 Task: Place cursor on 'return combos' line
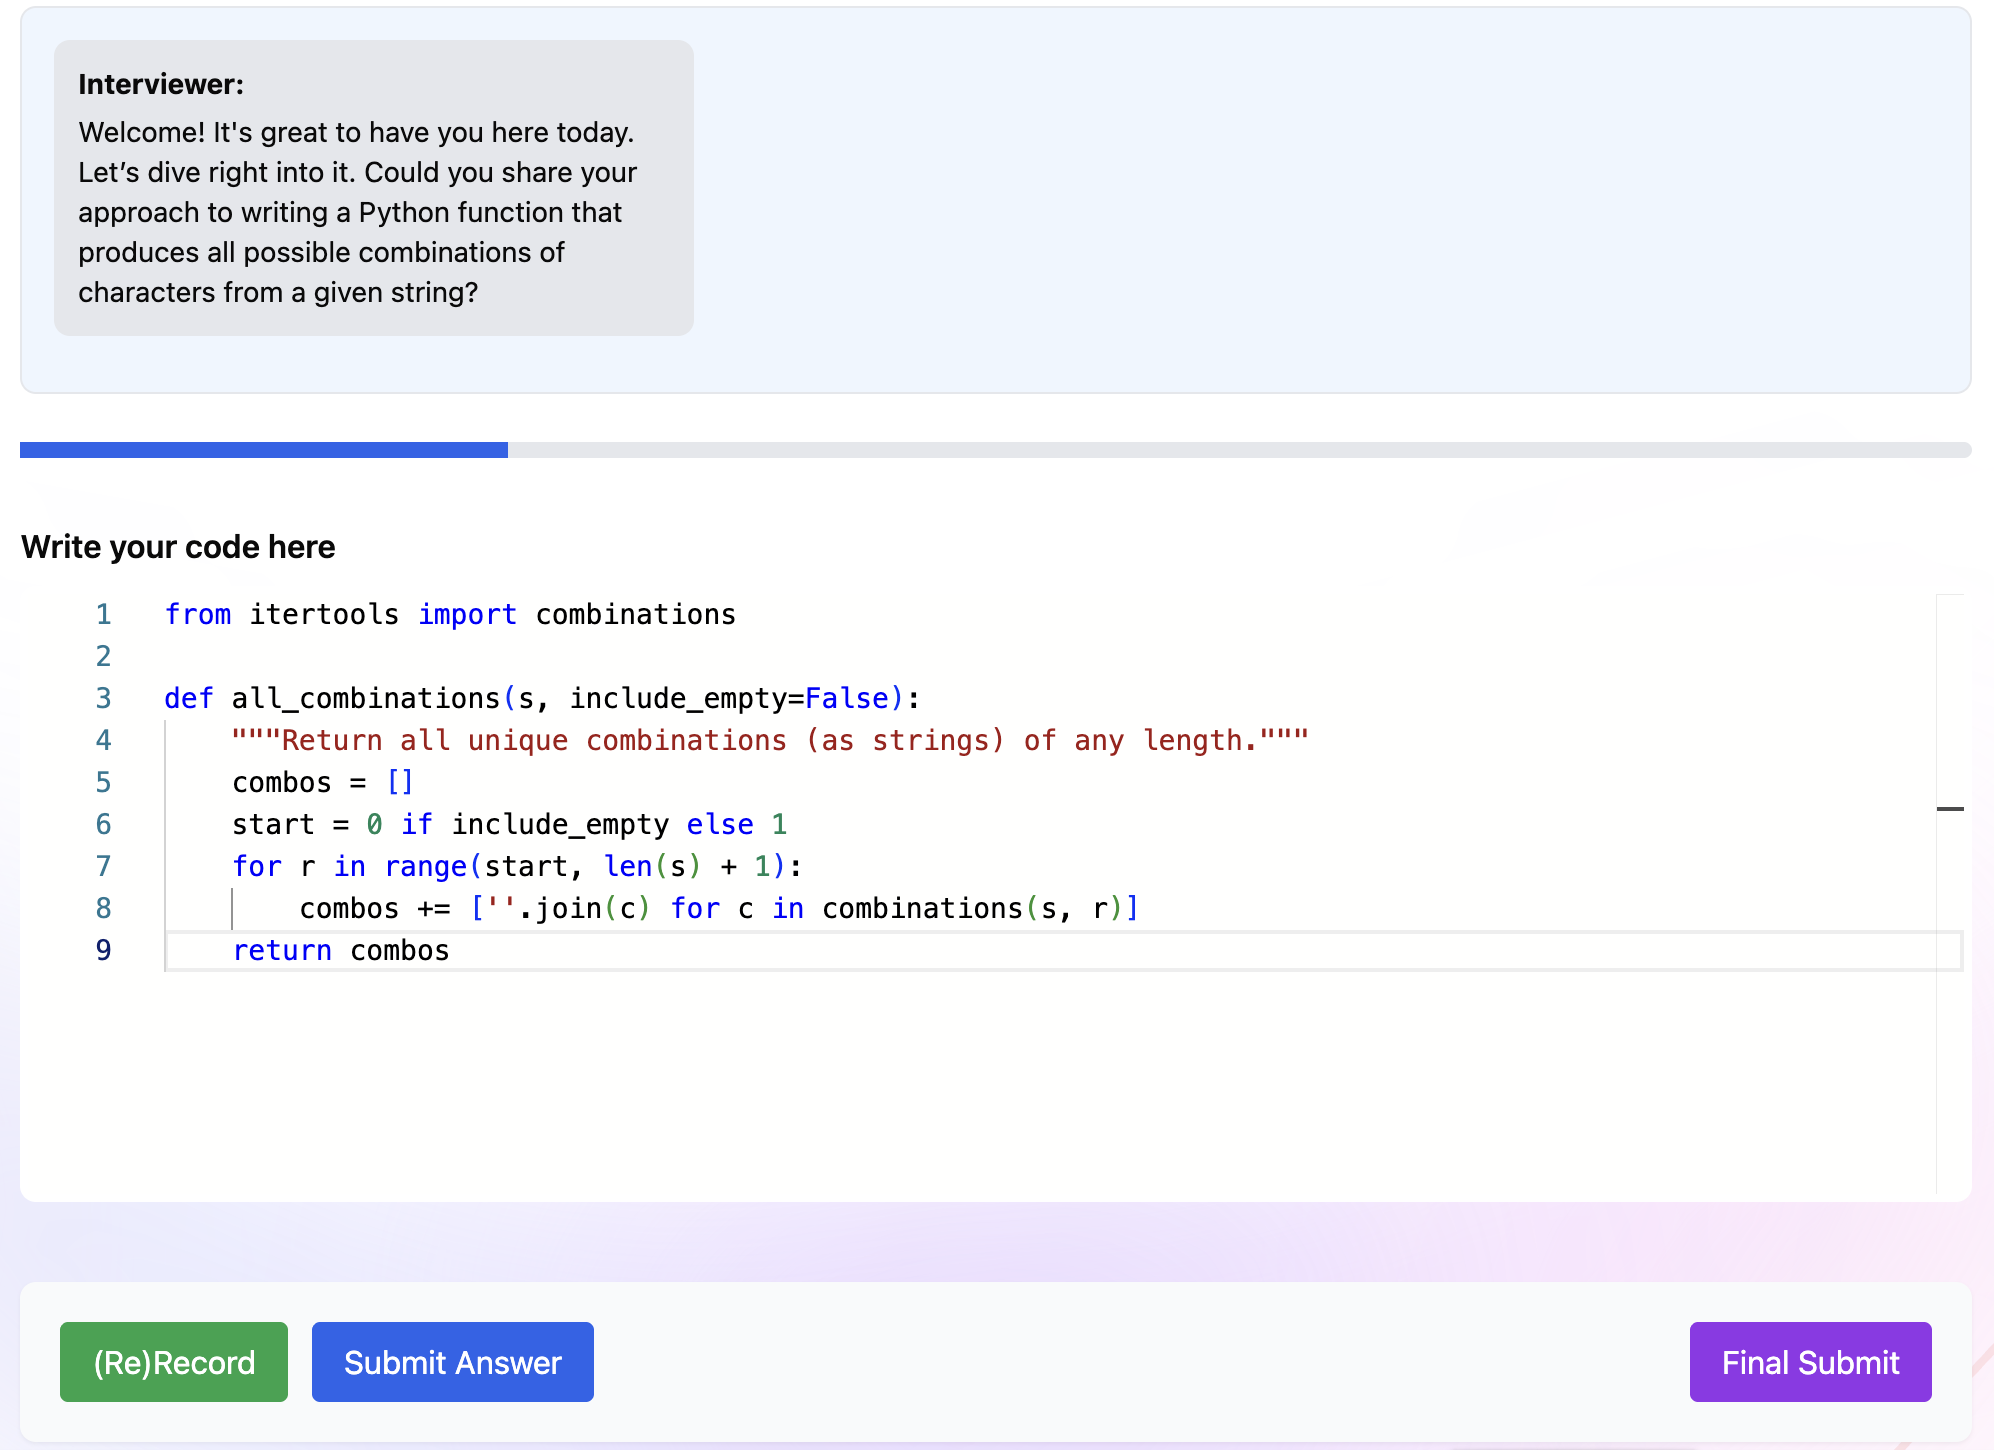340,950
